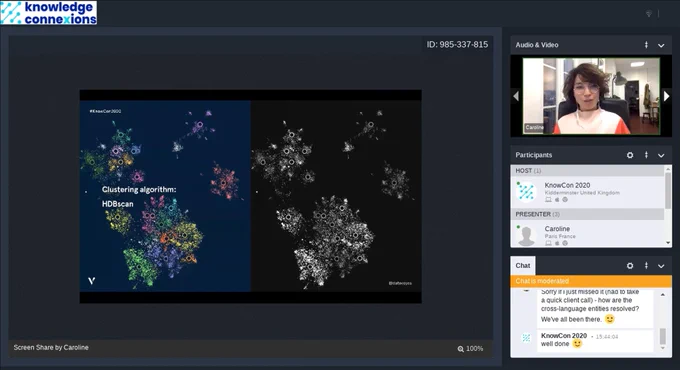
Task: Click smiley emoji after 'well done'
Action: (x=577, y=344)
